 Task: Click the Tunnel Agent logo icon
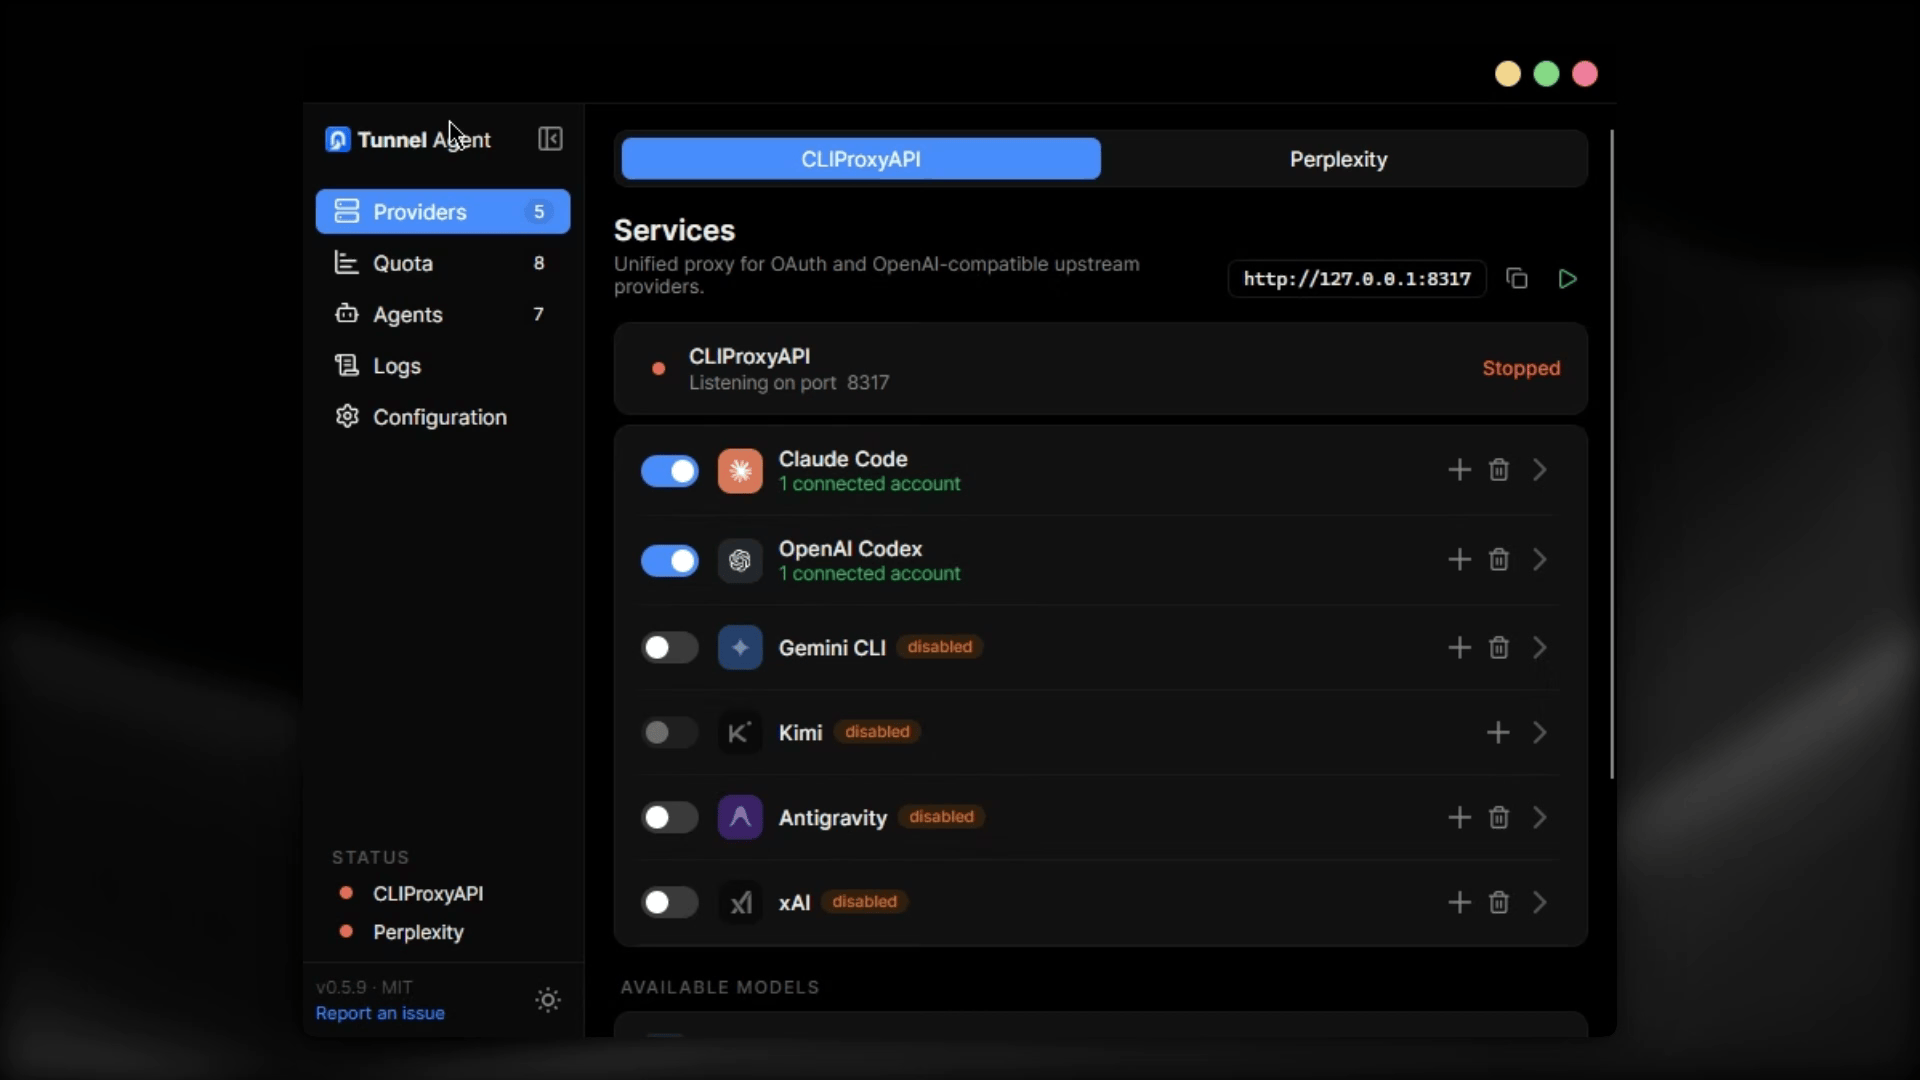[338, 140]
